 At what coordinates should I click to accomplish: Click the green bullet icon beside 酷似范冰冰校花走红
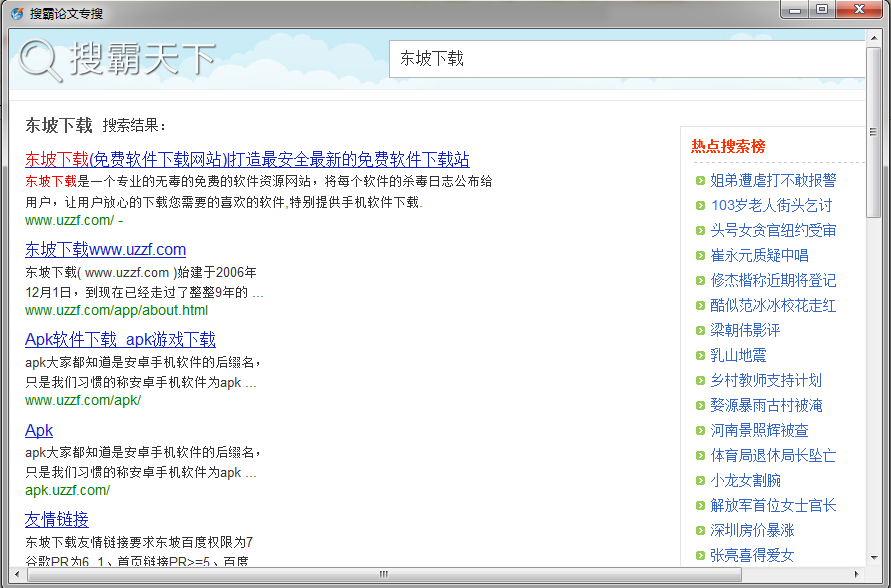click(700, 306)
